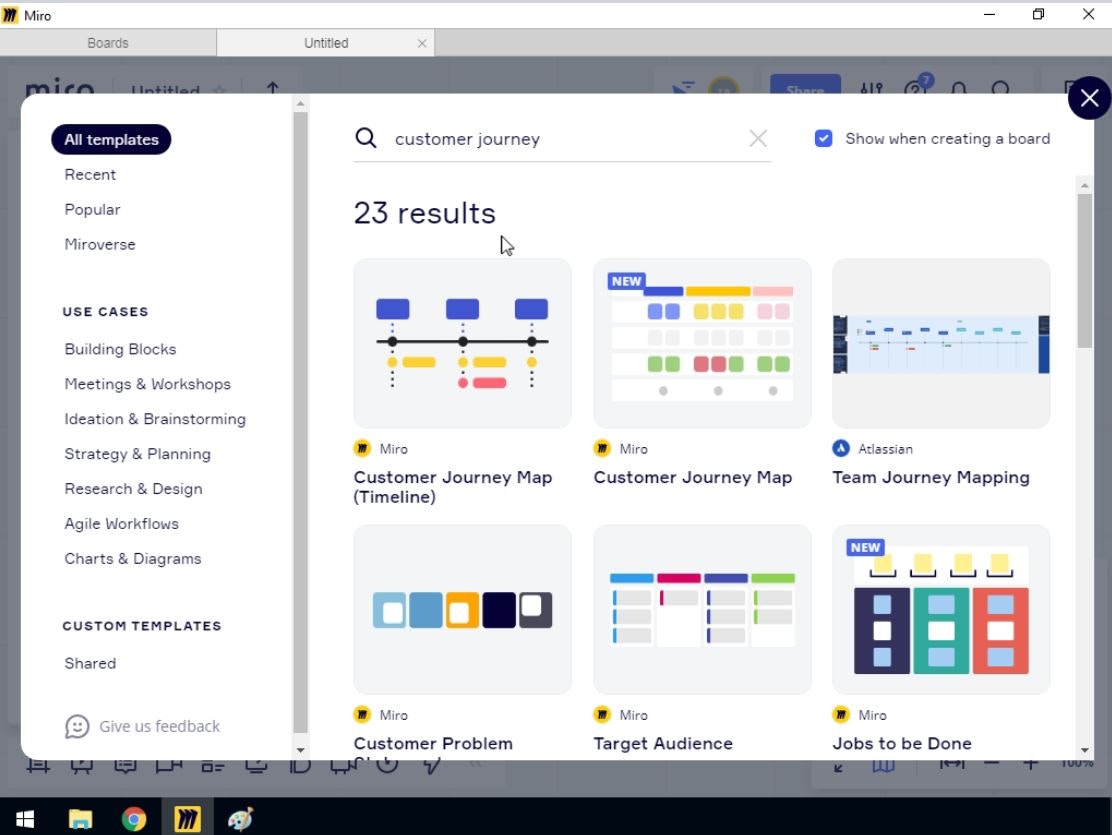1112x835 pixels.
Task: Select Charts & Diagrams use case
Action: [133, 558]
